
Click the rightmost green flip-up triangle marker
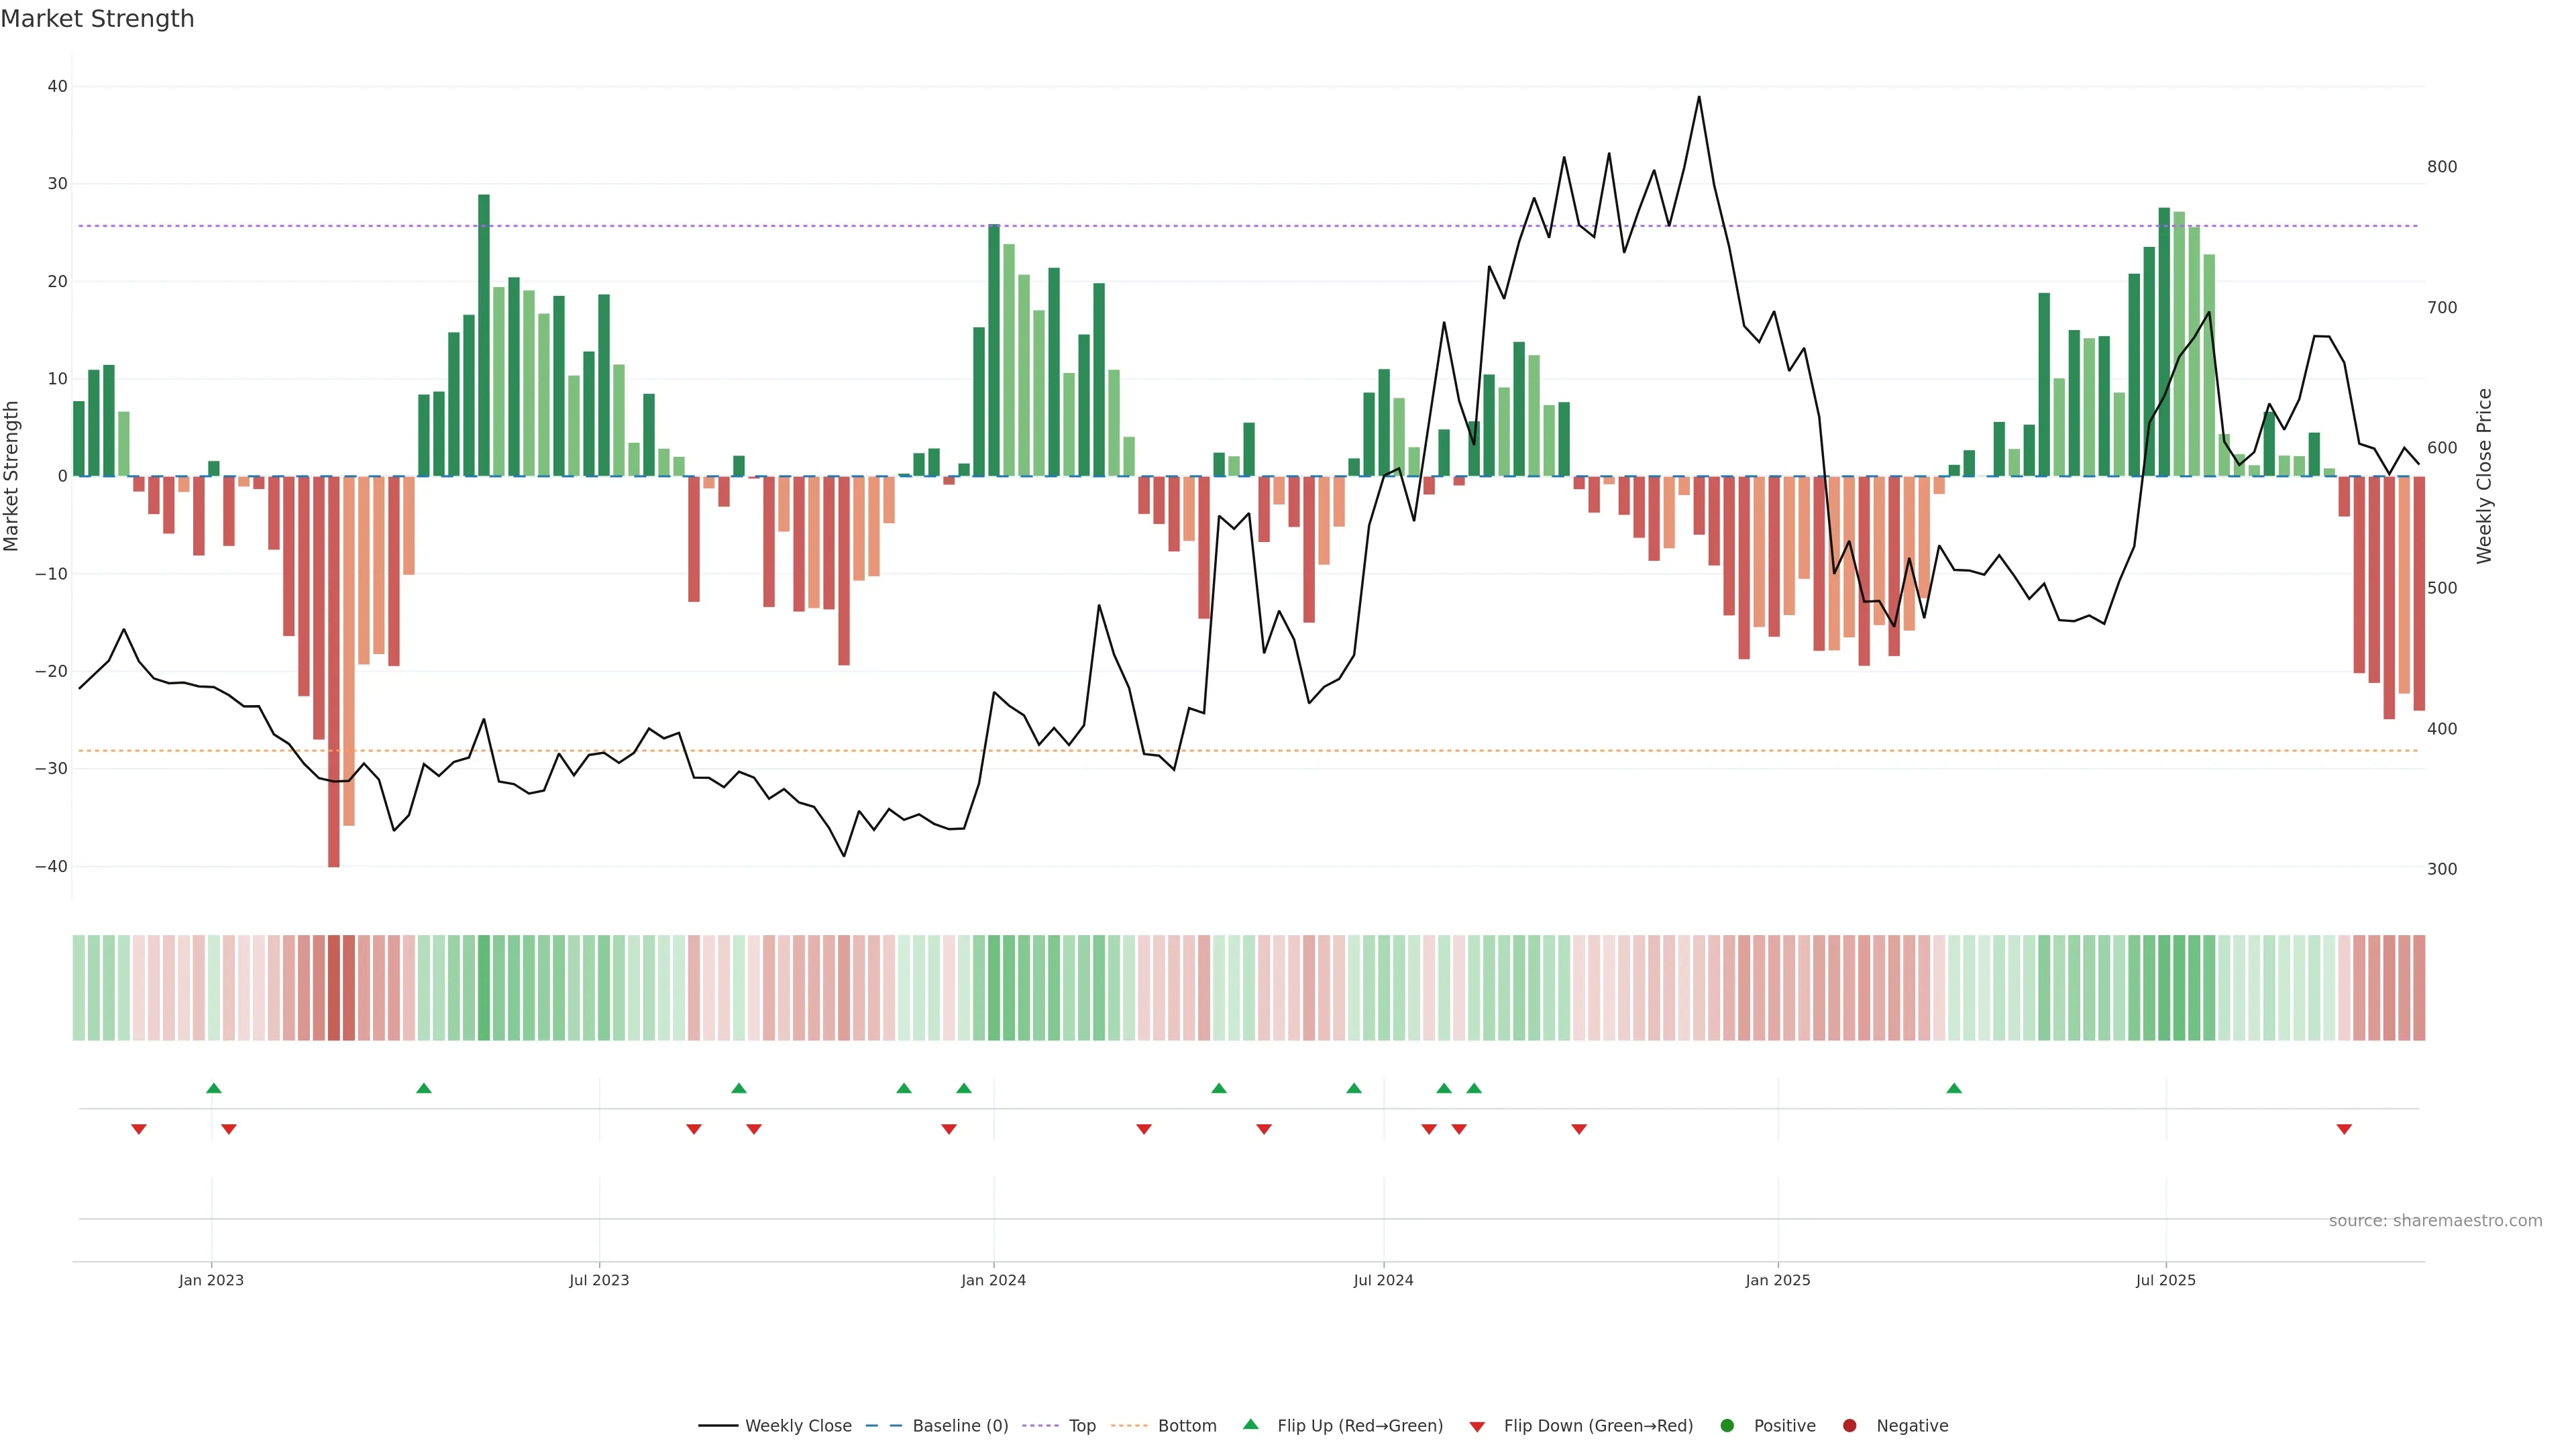(x=1954, y=1088)
